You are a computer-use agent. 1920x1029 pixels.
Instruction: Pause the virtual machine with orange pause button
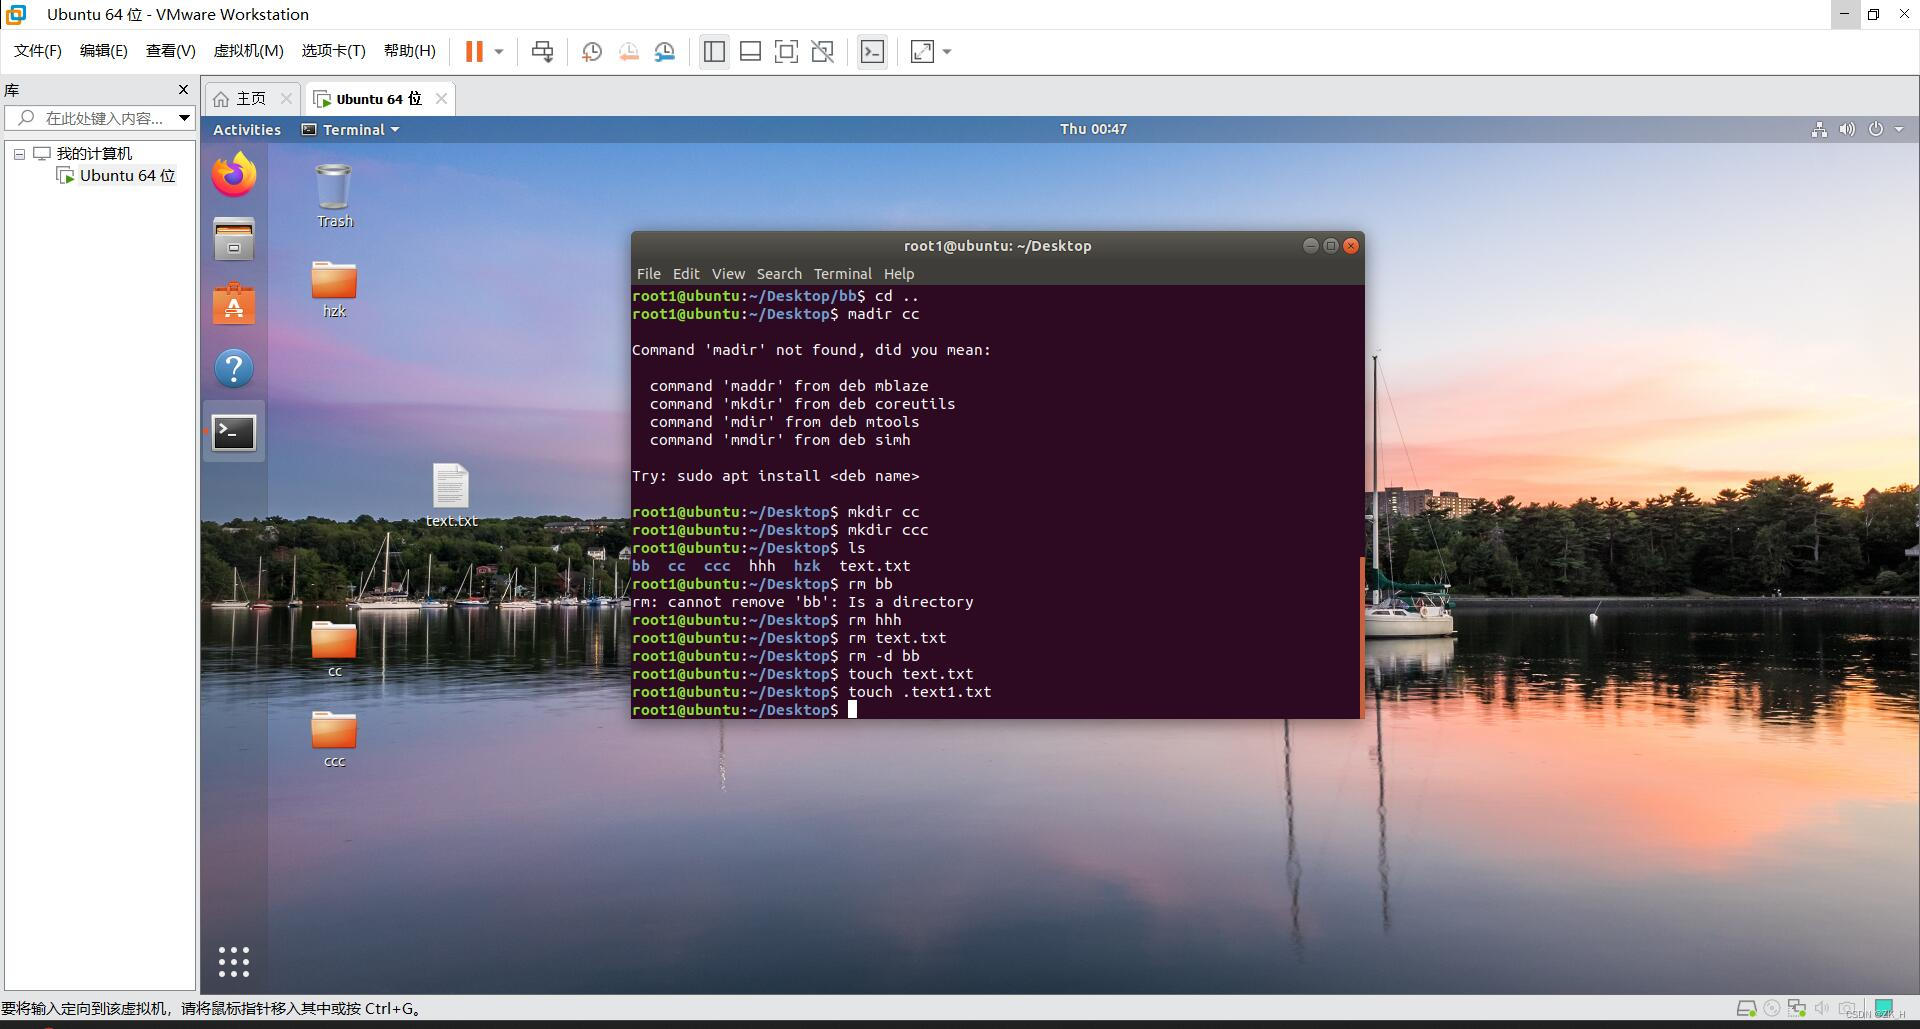[x=474, y=51]
